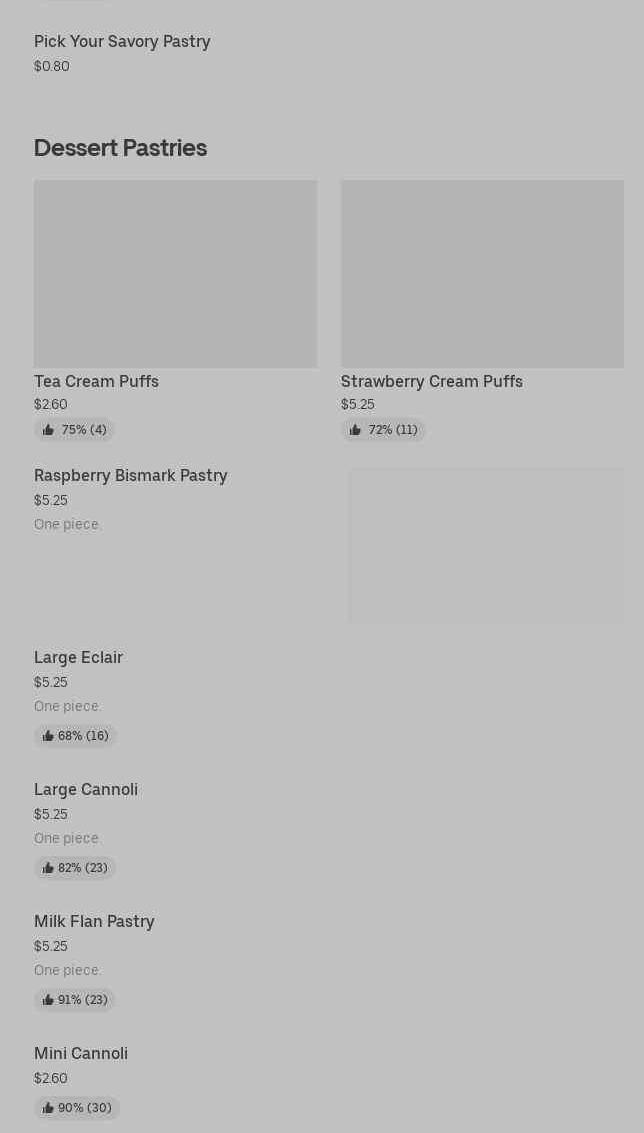This screenshot has height=1133, width=644.
Task: Click the Dessert Pastries section heading
Action: click(x=120, y=148)
